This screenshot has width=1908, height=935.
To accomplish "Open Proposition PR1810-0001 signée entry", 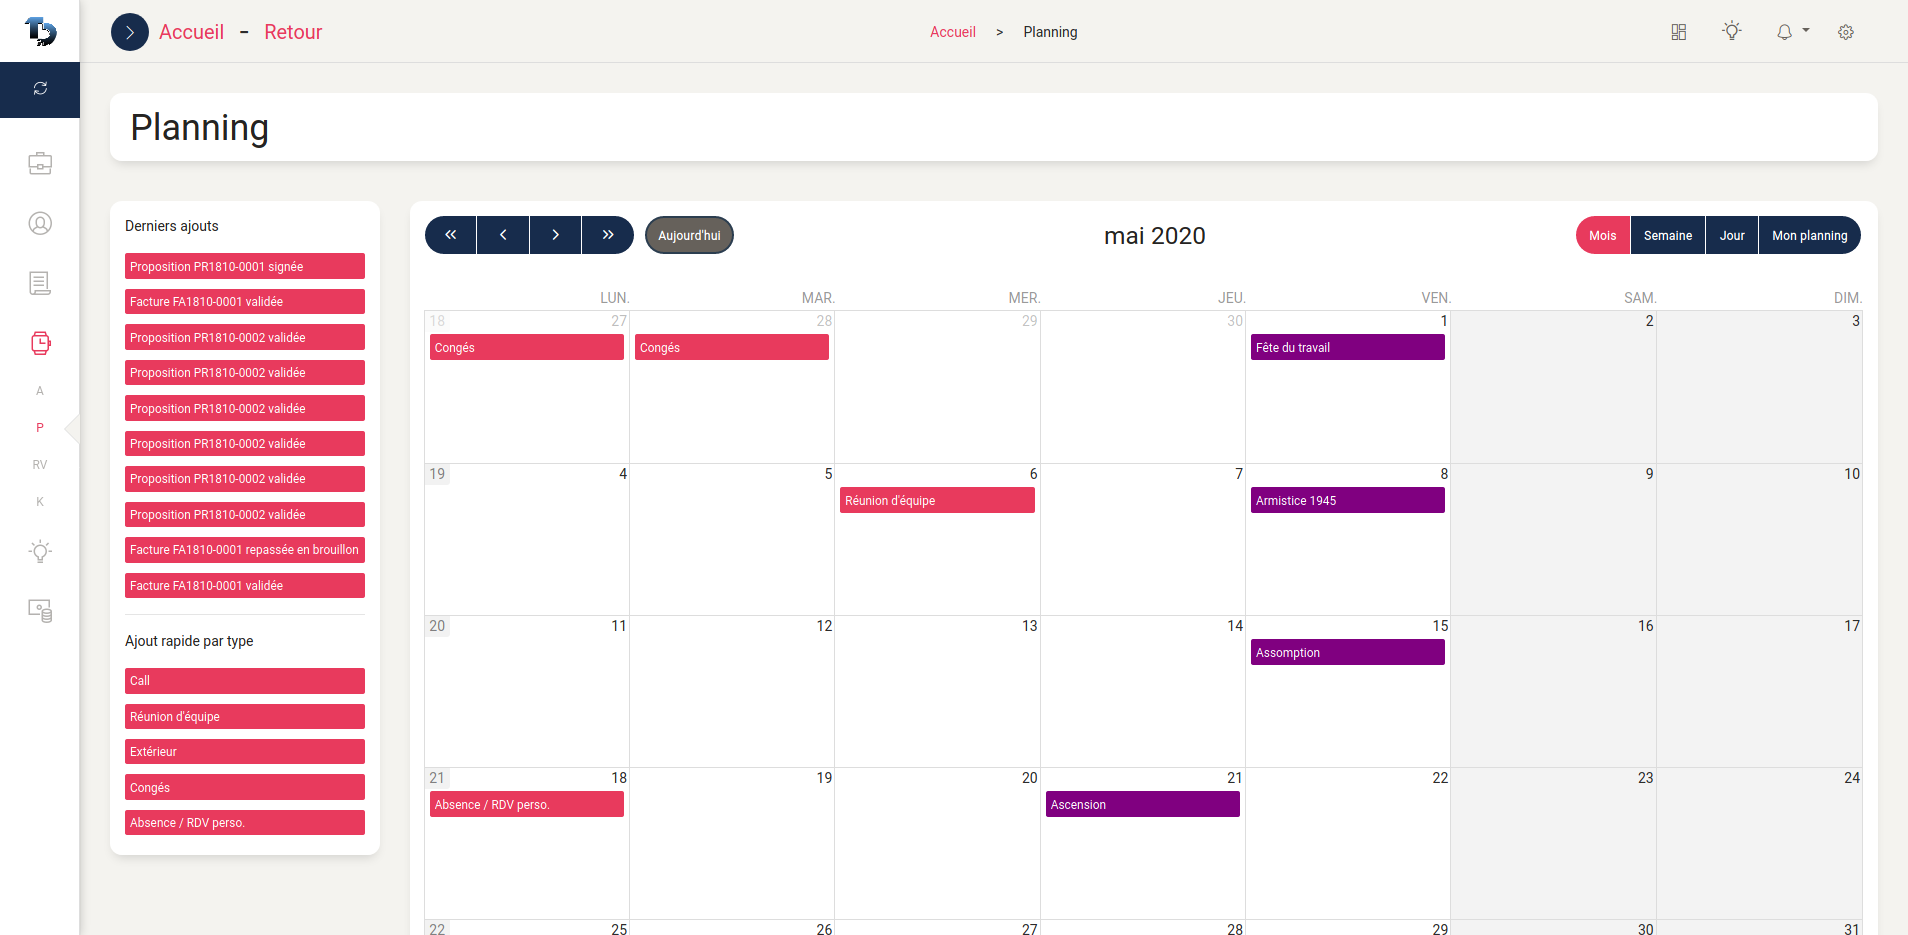I will click(x=245, y=266).
